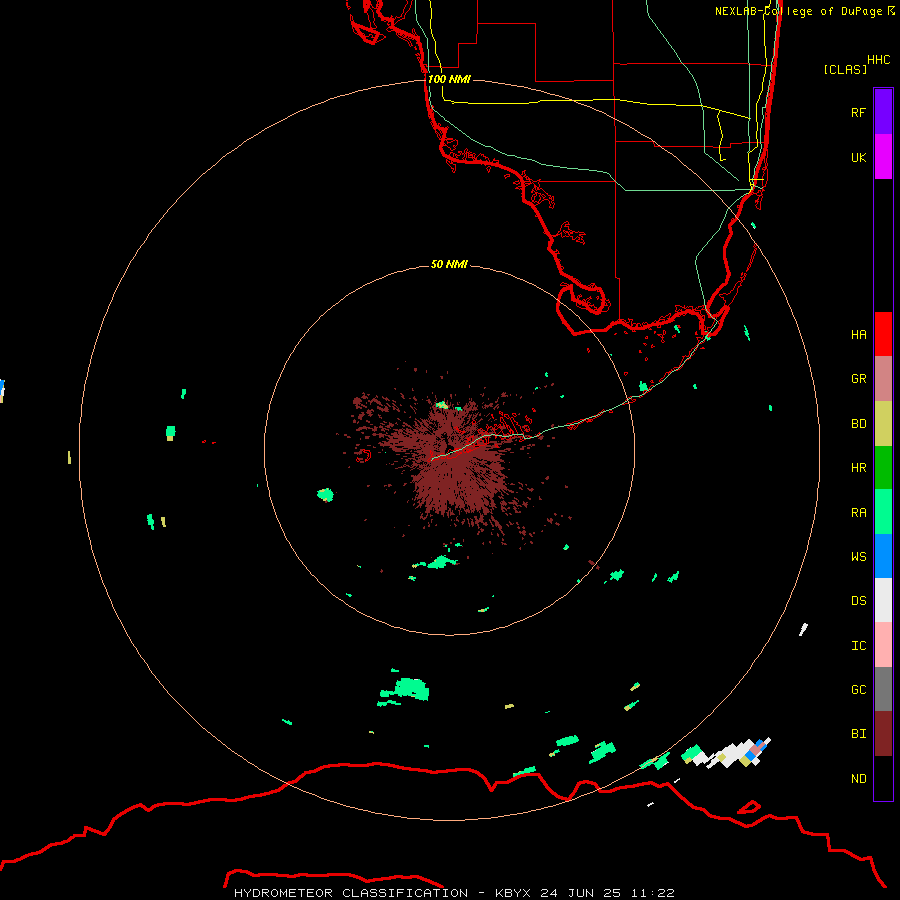Click the HR legend label
Screen dimensions: 900x900
(858, 468)
